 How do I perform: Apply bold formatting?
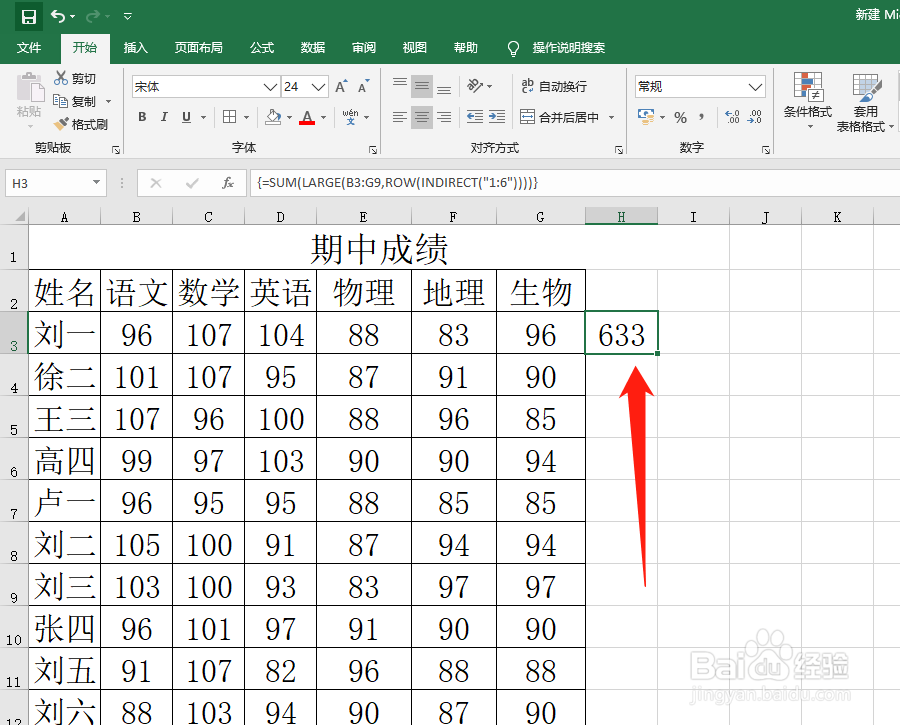[141, 117]
